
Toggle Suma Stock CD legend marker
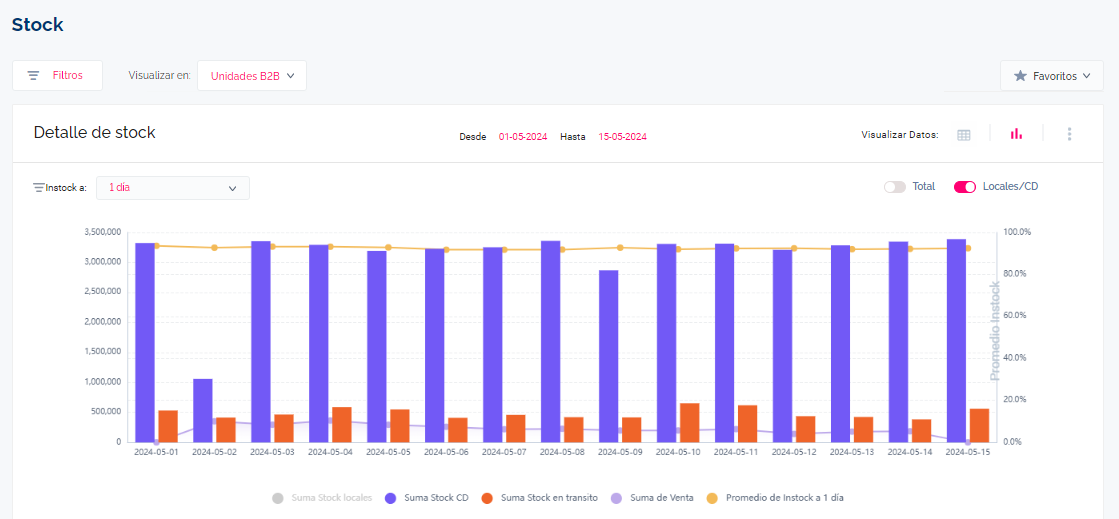[390, 497]
